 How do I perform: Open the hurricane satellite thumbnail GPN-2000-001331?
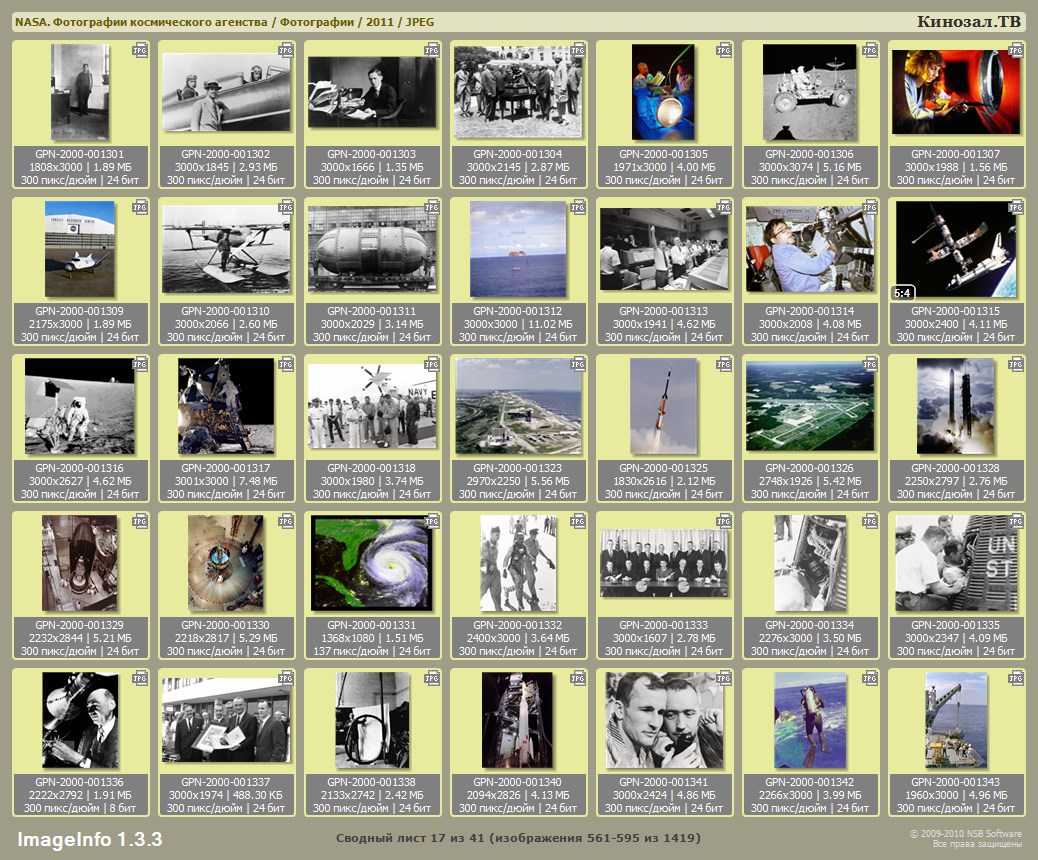point(371,563)
